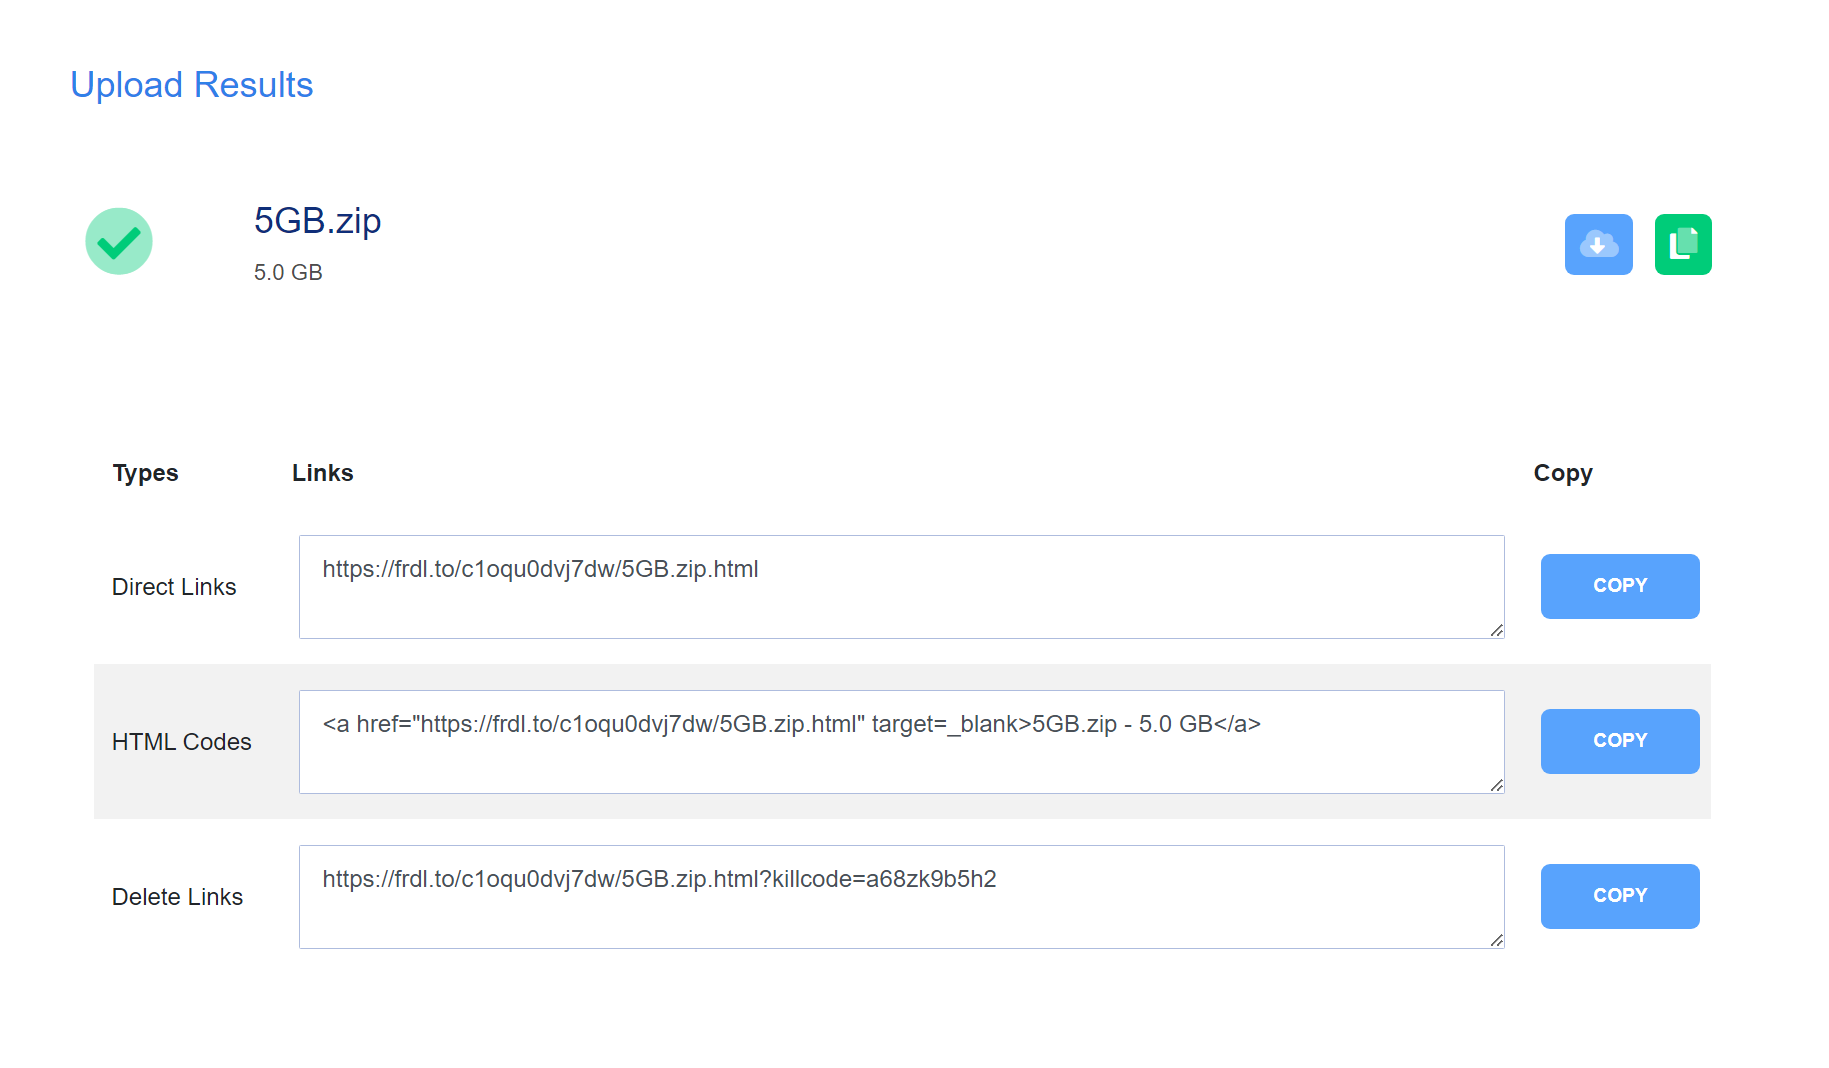This screenshot has height=1068, width=1829.
Task: Click the HTML Codes row label
Action: click(181, 742)
